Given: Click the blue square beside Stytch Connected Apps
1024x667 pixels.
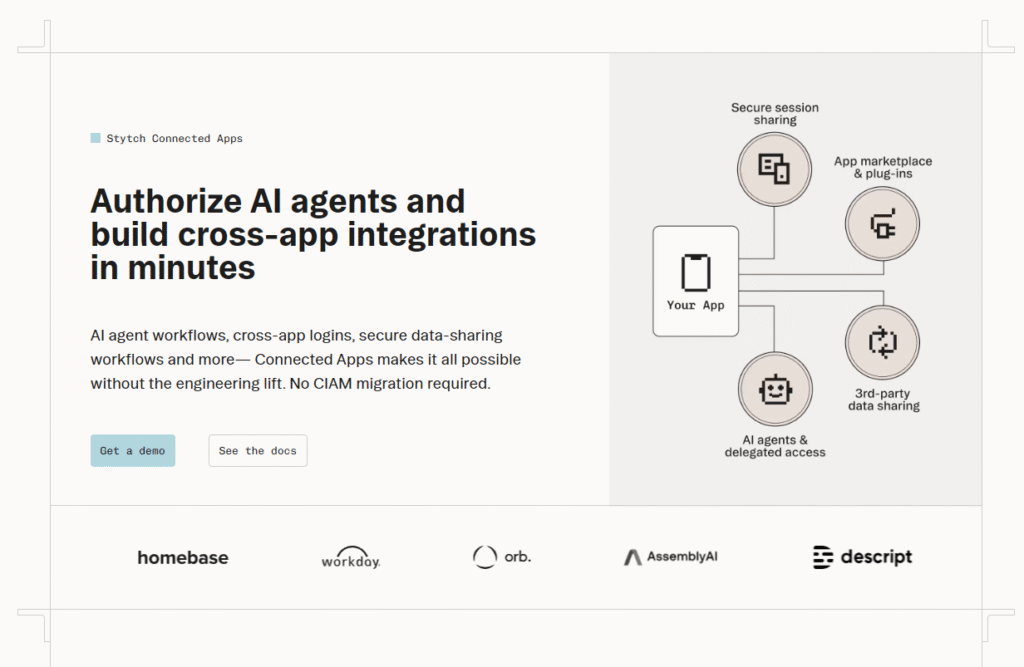Looking at the screenshot, I should tap(95, 139).
